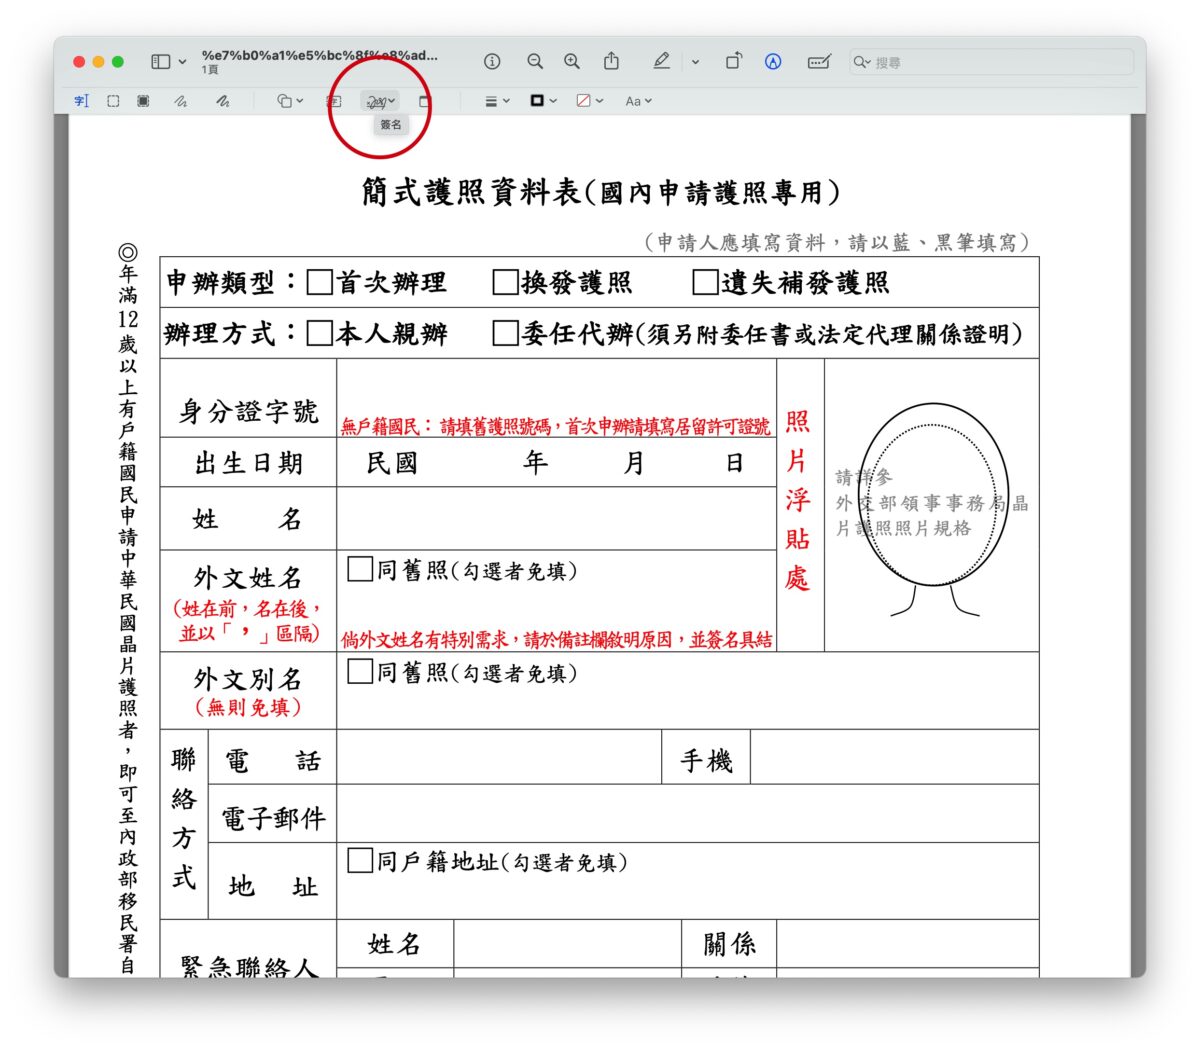The width and height of the screenshot is (1200, 1049).
Task: Zoom in on the document
Action: (572, 61)
